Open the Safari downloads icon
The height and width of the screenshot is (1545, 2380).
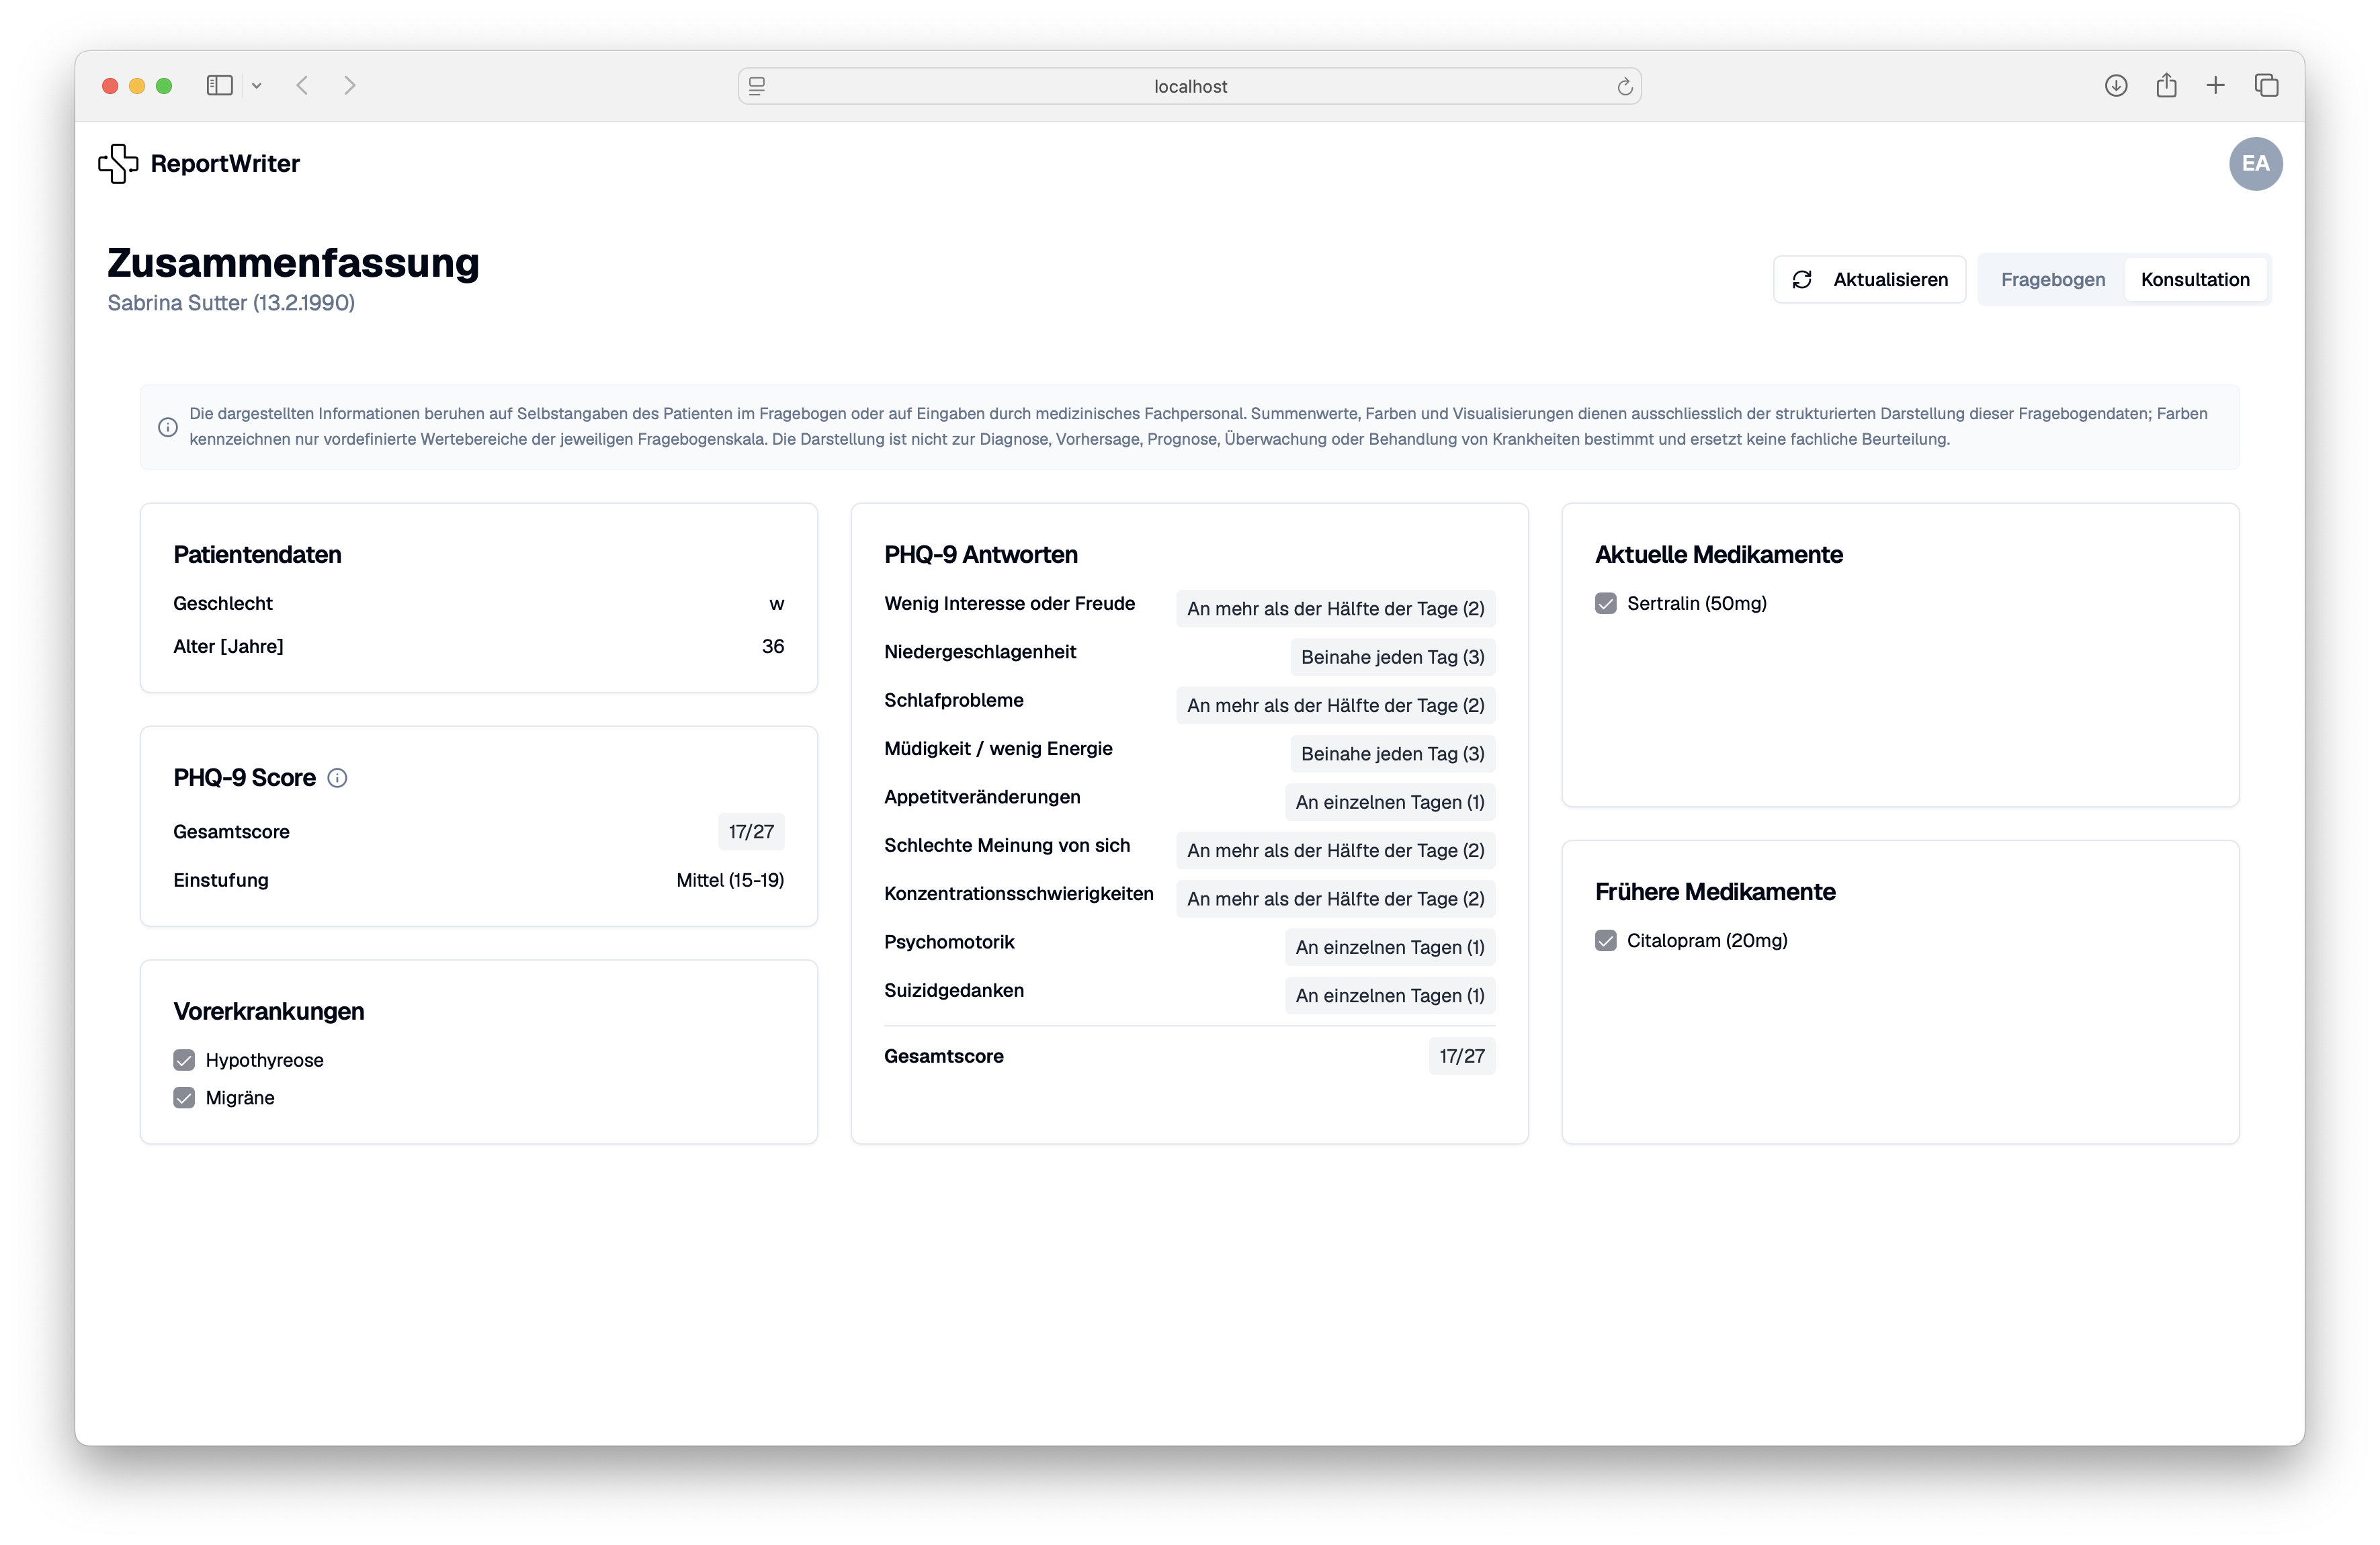point(2116,86)
